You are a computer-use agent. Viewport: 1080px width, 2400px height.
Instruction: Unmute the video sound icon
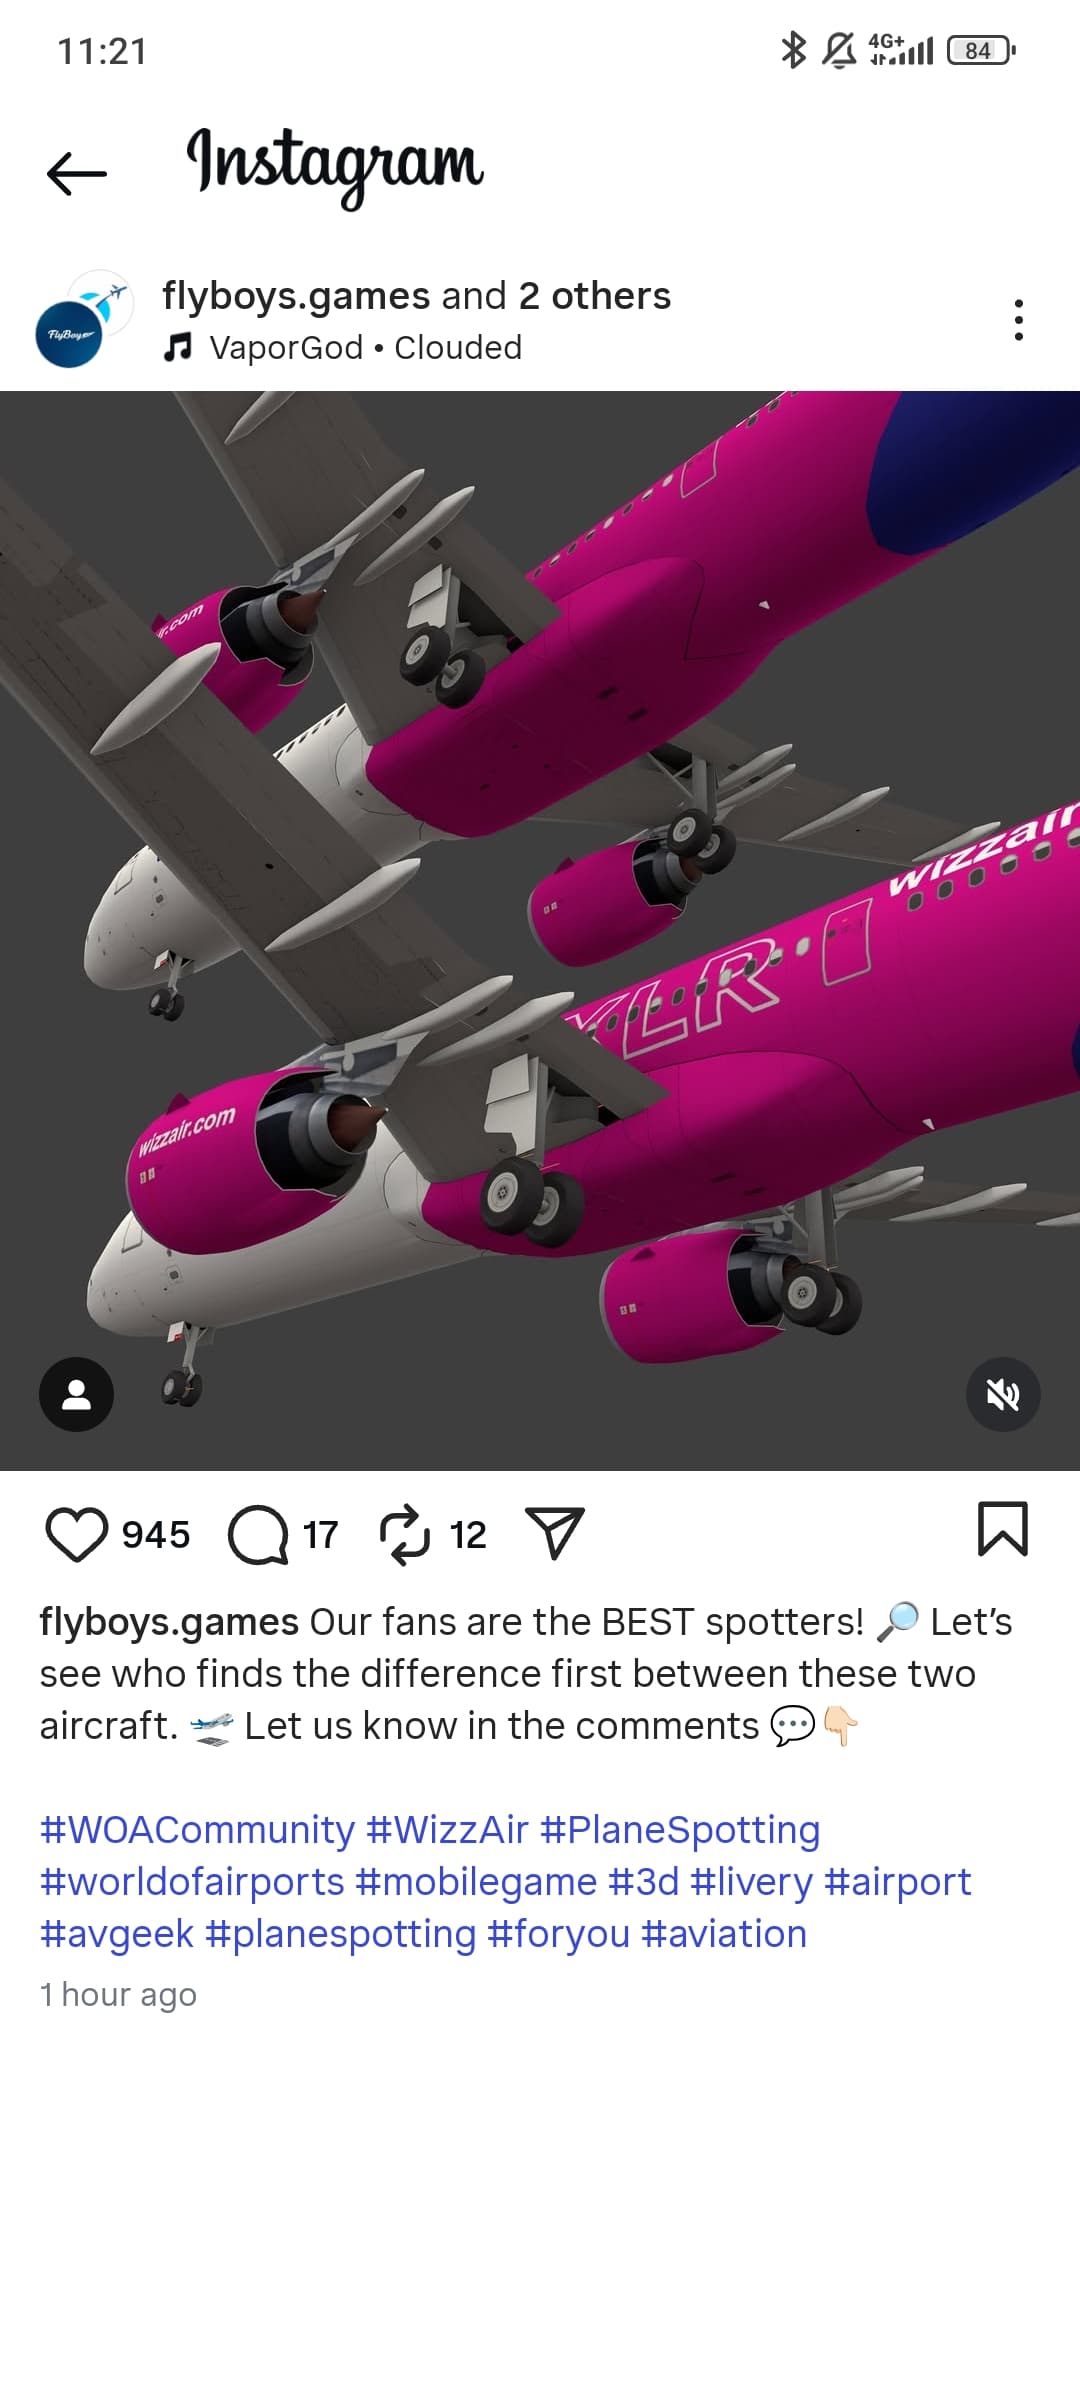click(1003, 1394)
